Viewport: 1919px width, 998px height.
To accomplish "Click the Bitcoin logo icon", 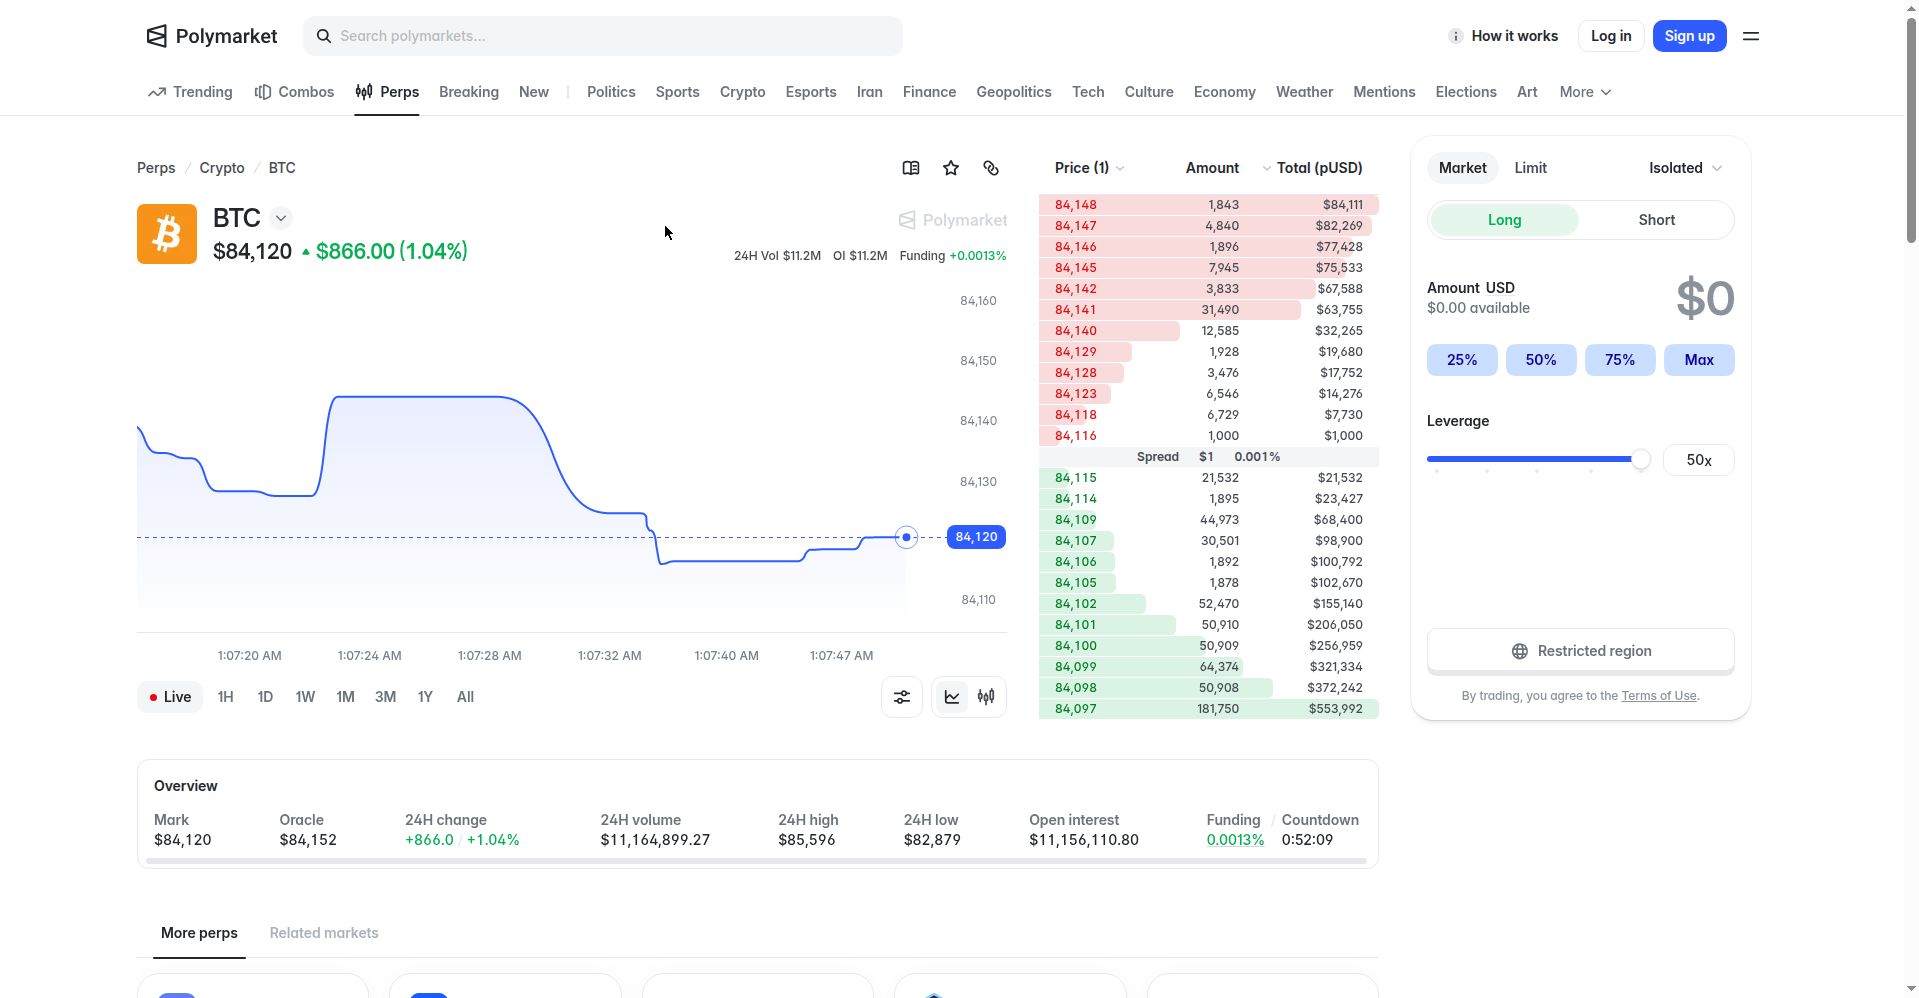I will coord(167,234).
